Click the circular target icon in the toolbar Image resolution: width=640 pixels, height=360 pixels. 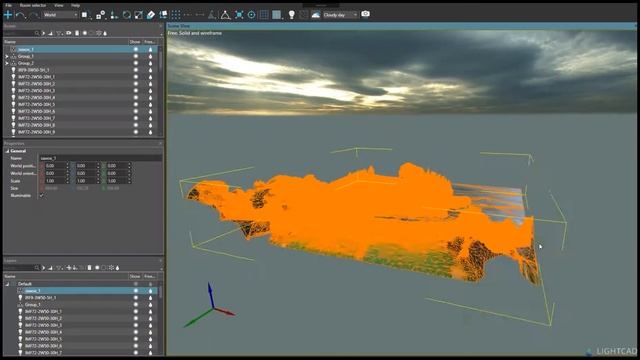pyautogui.click(x=251, y=15)
